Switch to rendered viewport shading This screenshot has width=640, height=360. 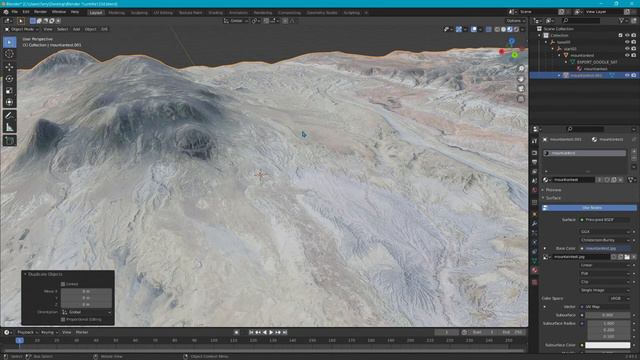coord(516,29)
